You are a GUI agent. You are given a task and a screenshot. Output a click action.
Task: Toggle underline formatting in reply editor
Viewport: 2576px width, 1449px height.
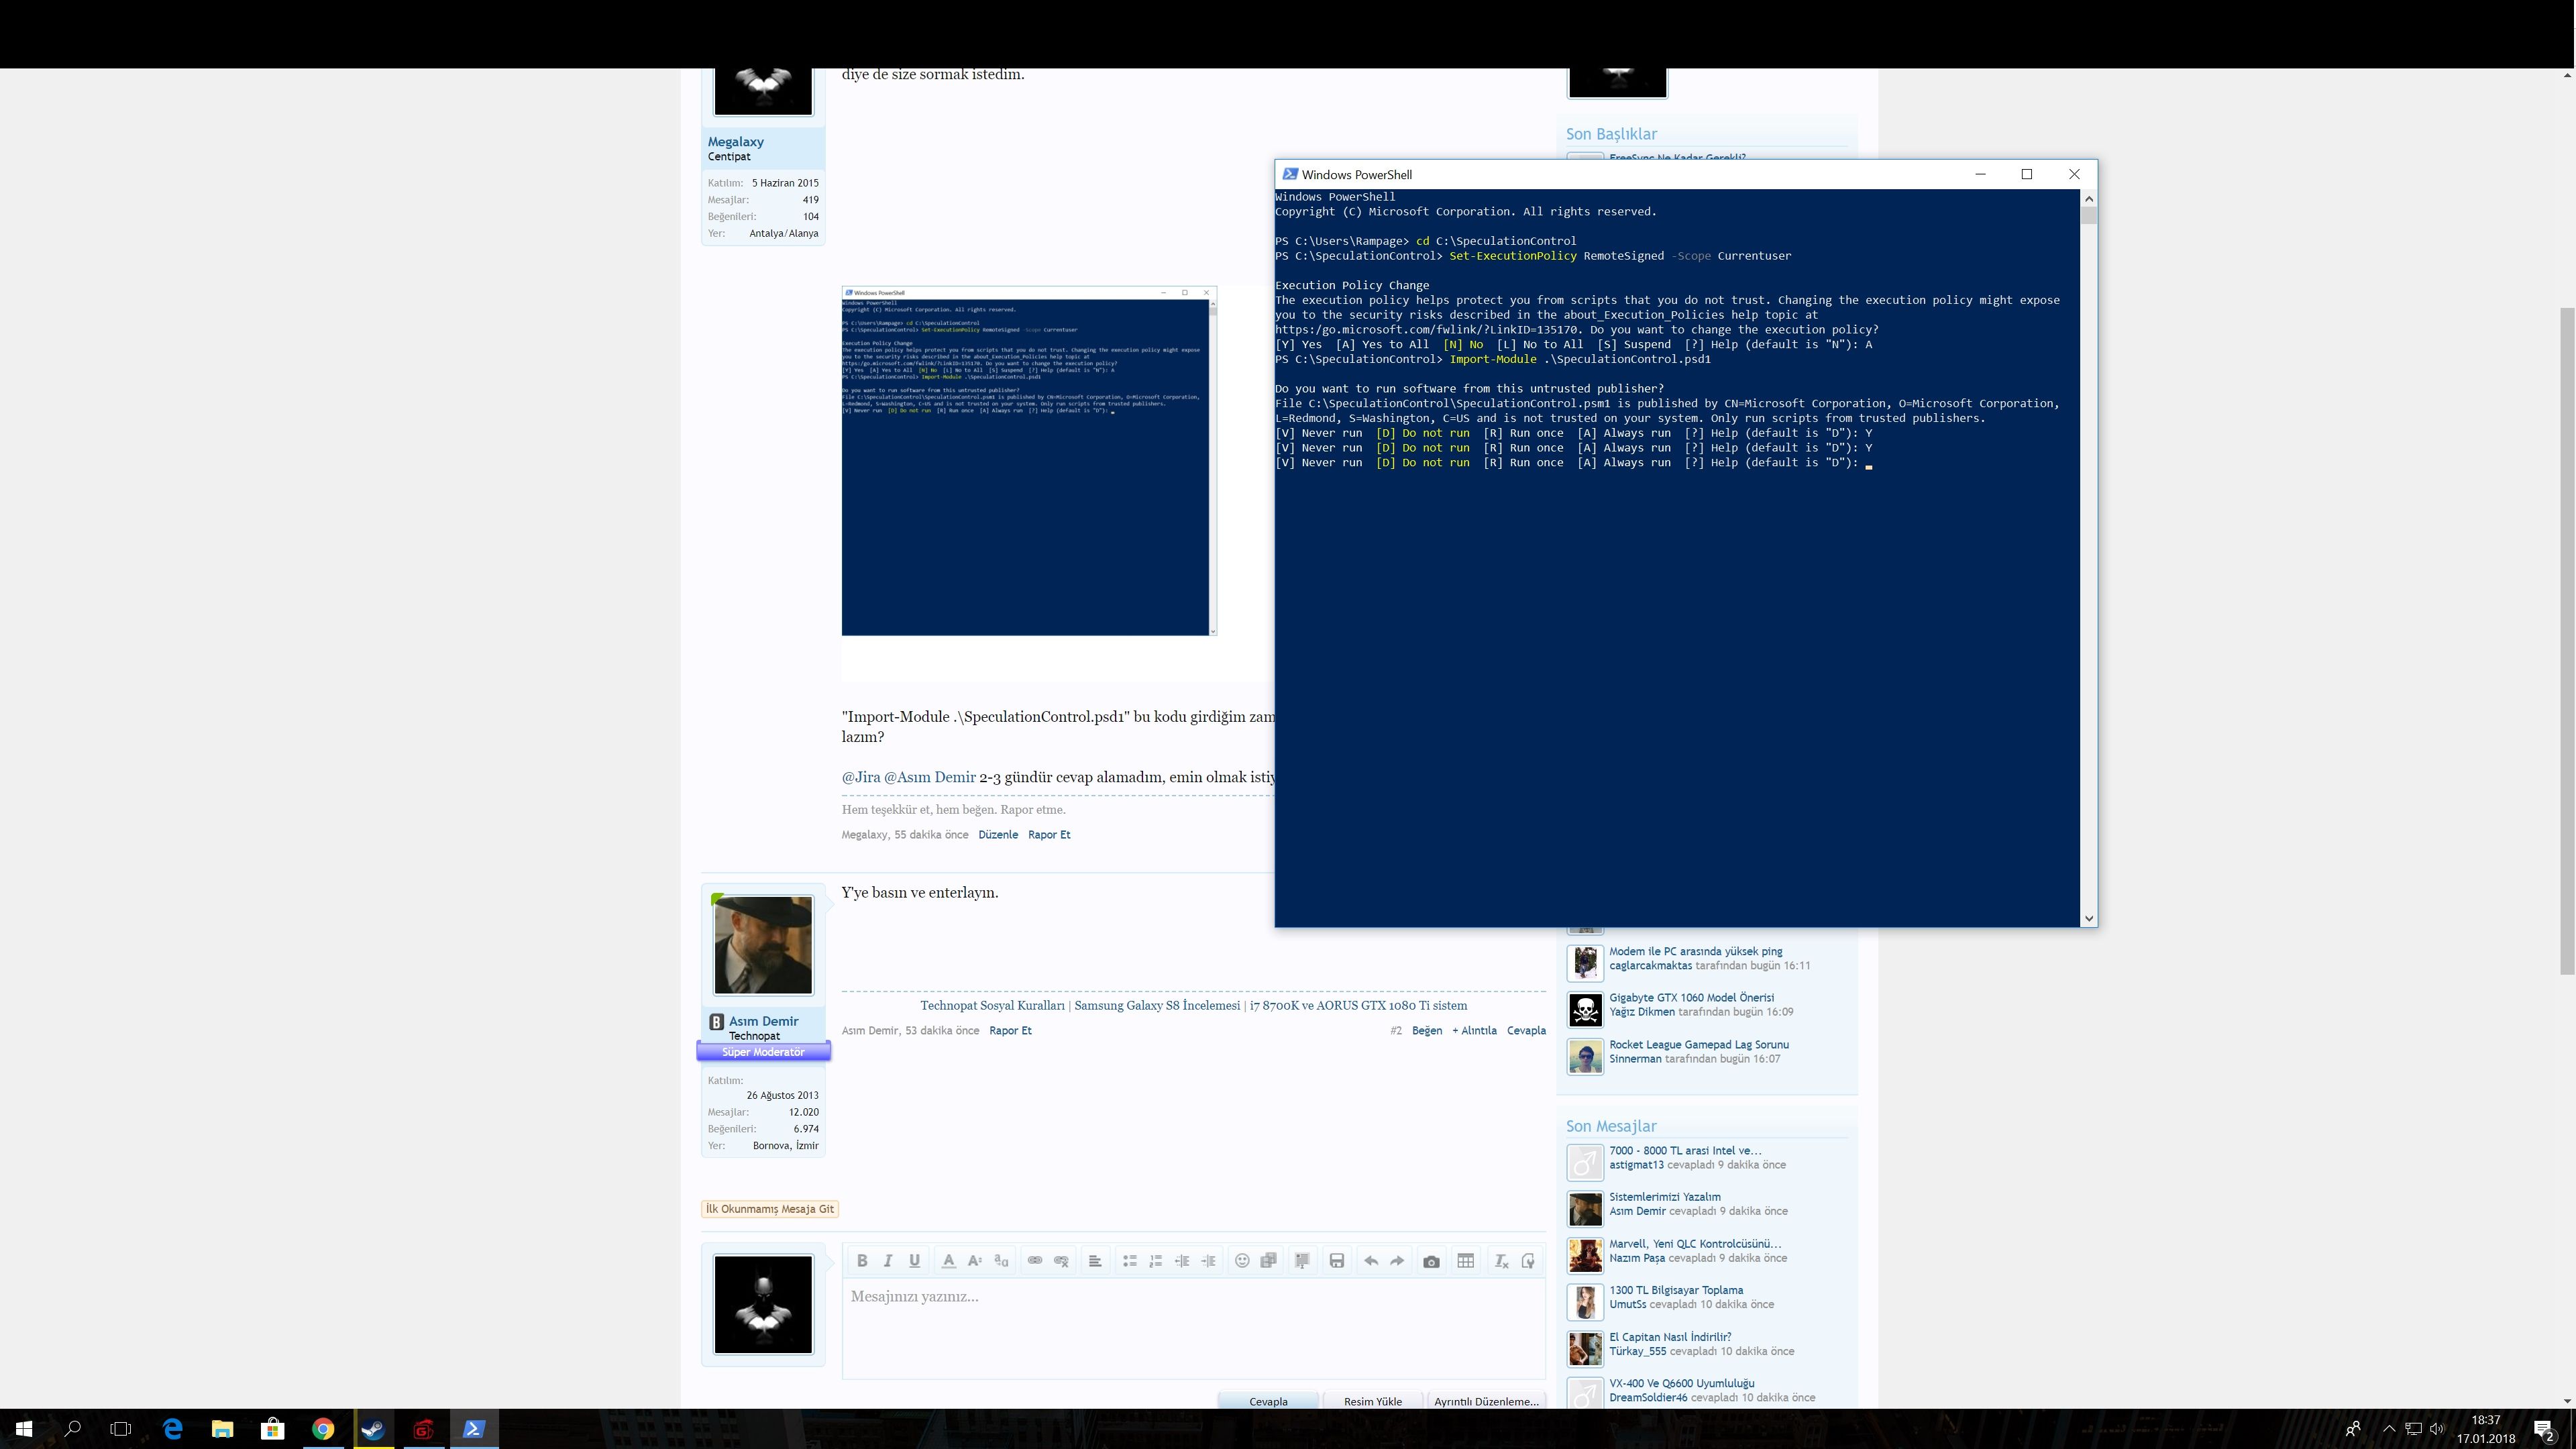pyautogui.click(x=914, y=1261)
